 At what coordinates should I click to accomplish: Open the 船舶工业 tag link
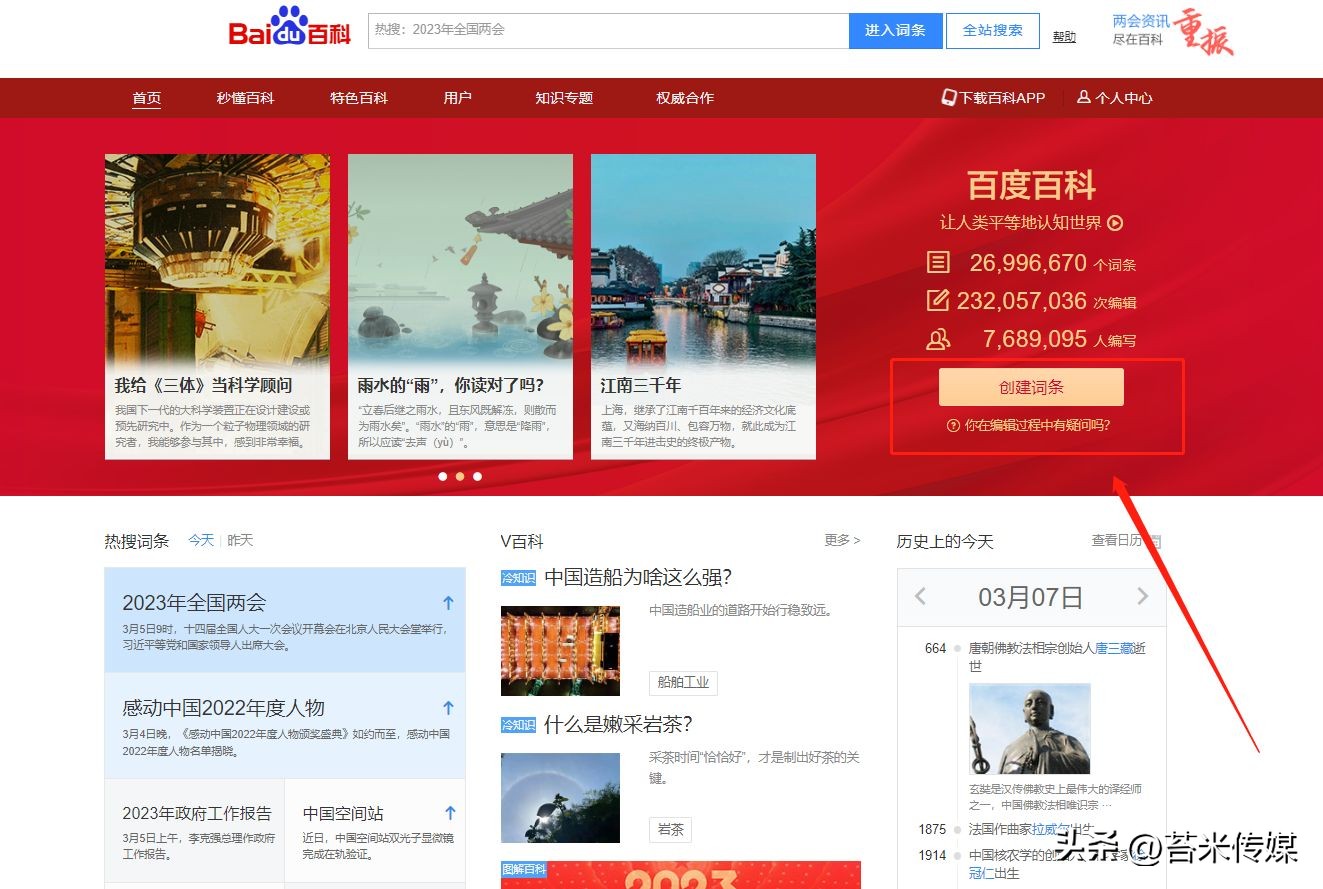click(x=683, y=683)
